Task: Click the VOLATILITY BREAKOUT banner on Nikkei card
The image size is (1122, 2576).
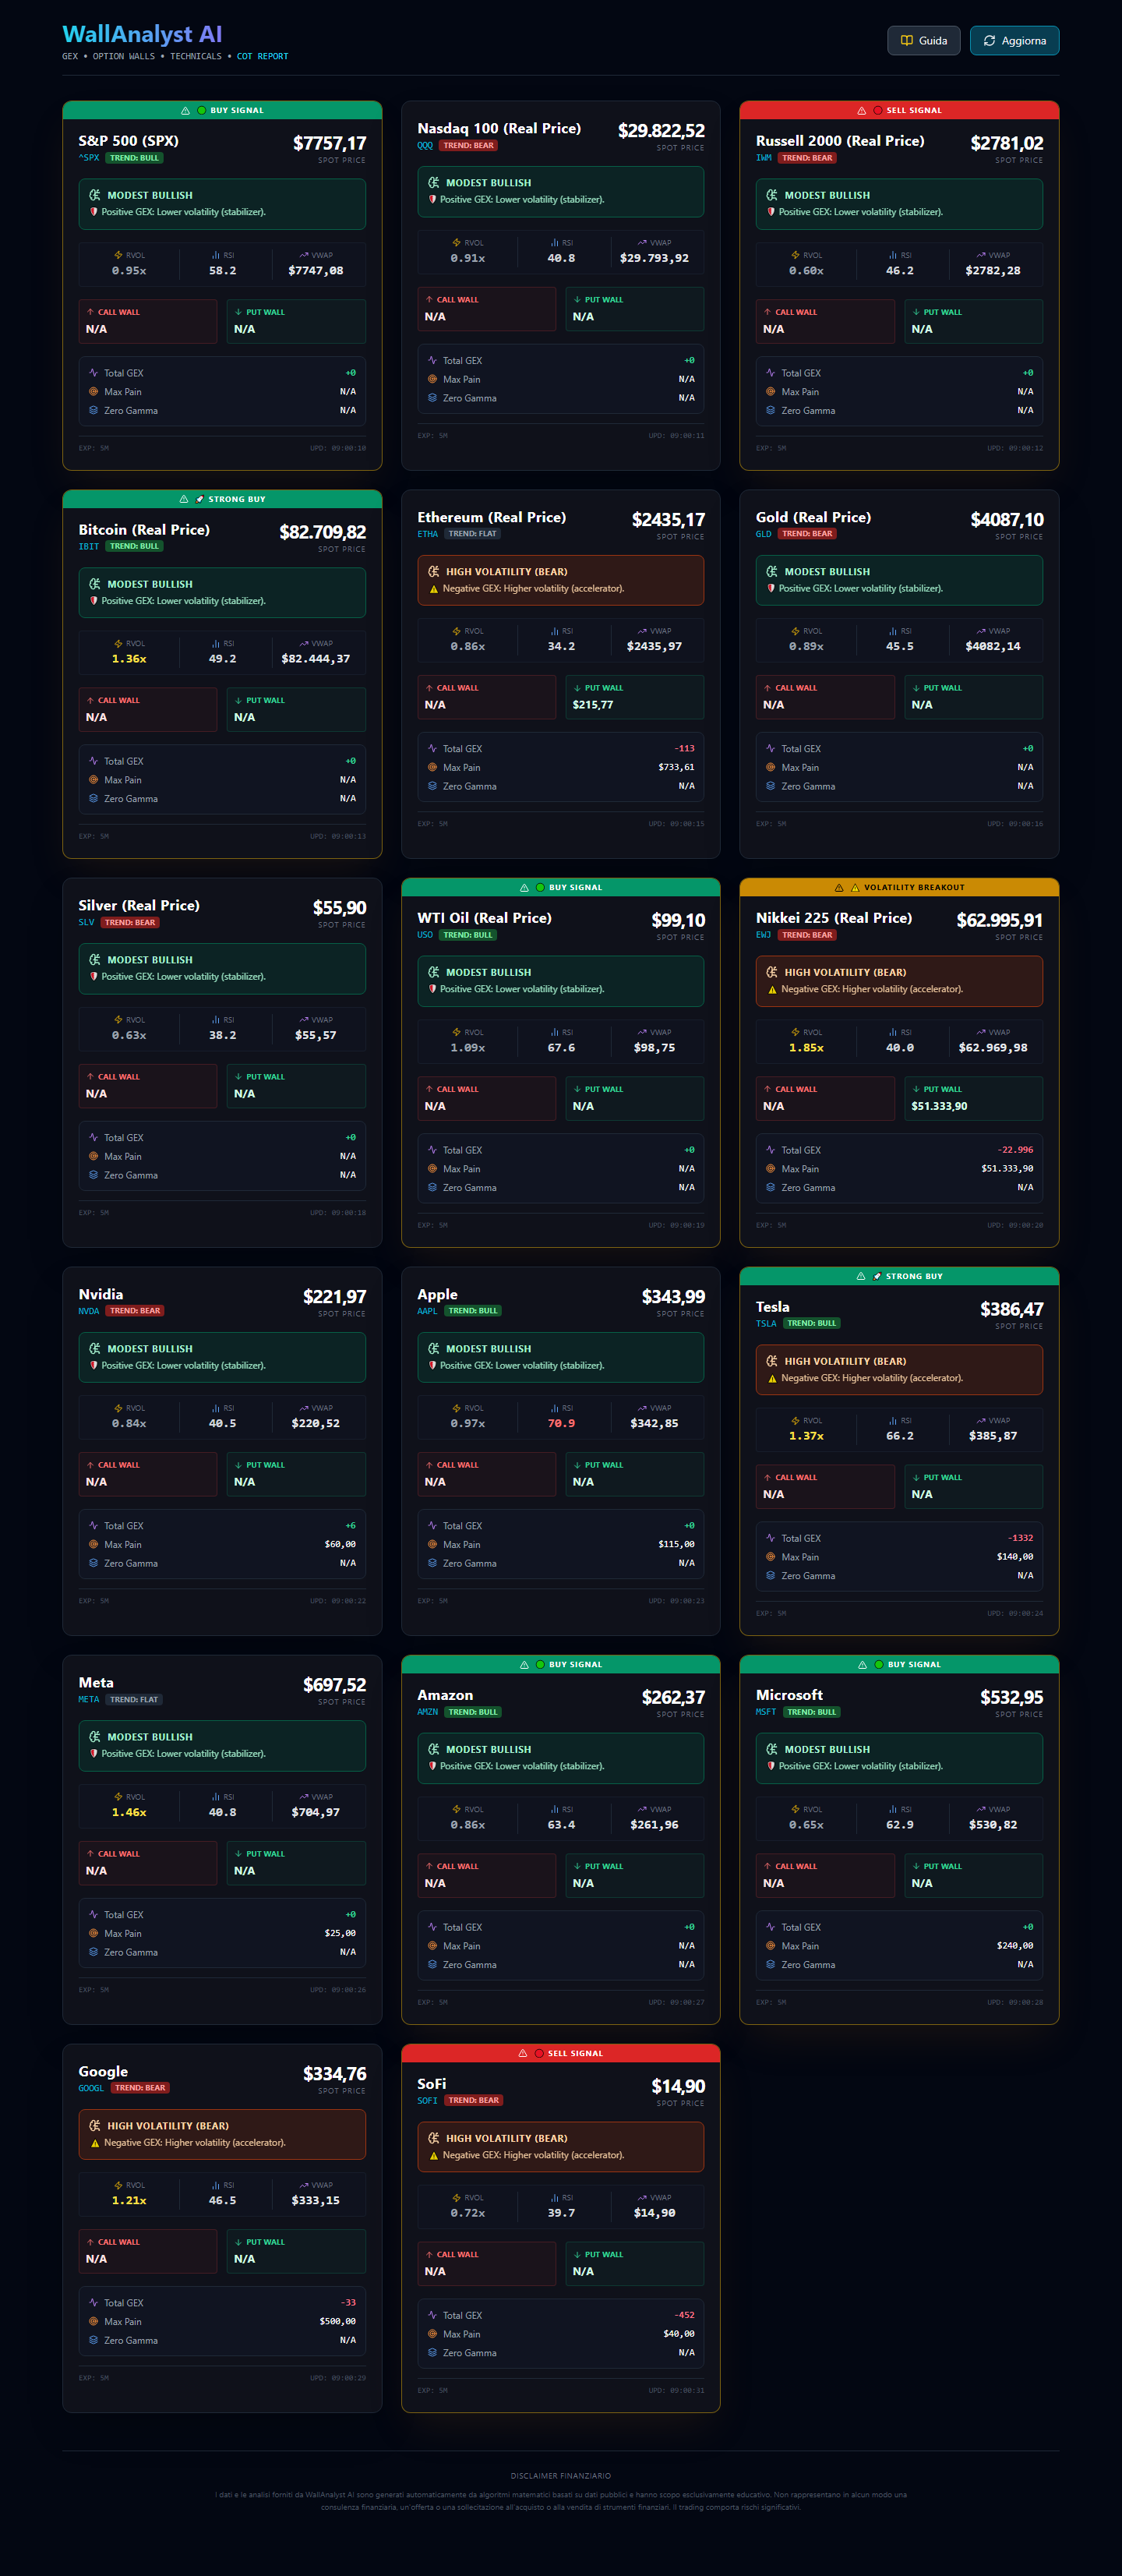Action: click(899, 887)
